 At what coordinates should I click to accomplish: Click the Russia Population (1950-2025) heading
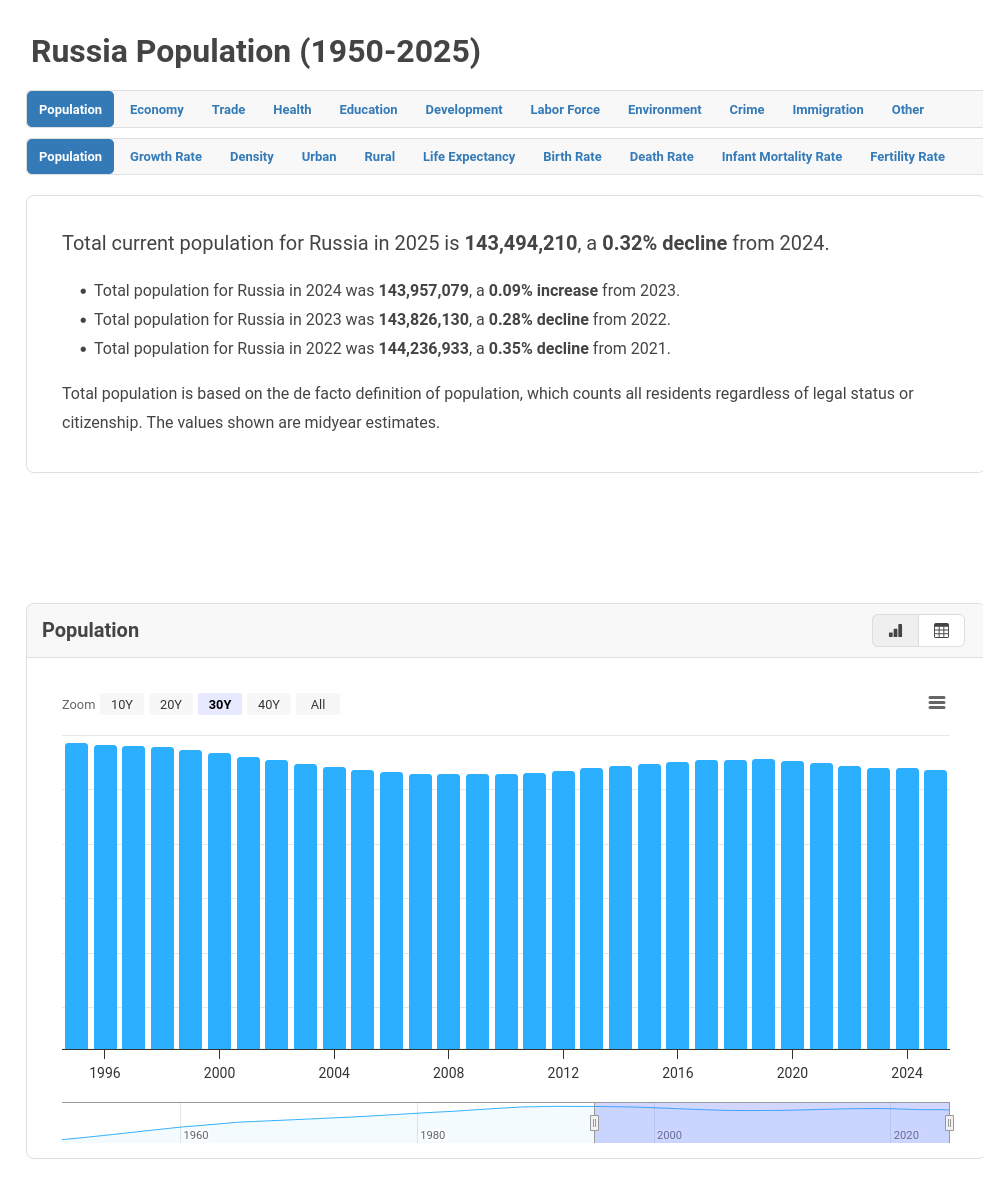256,52
